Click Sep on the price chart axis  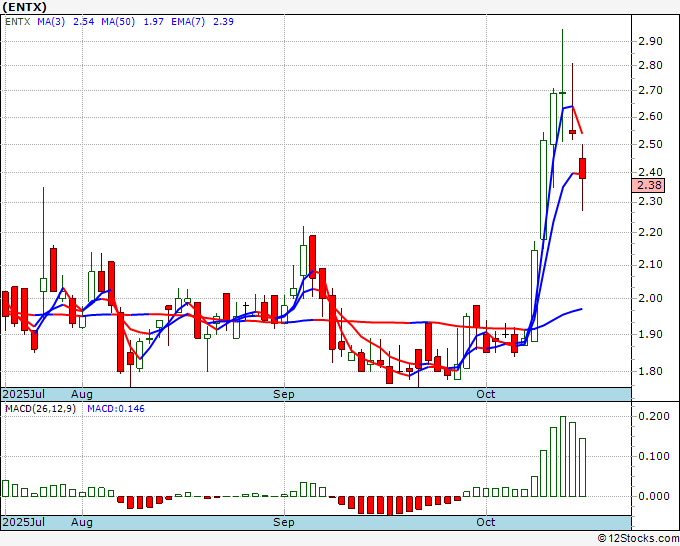(284, 394)
